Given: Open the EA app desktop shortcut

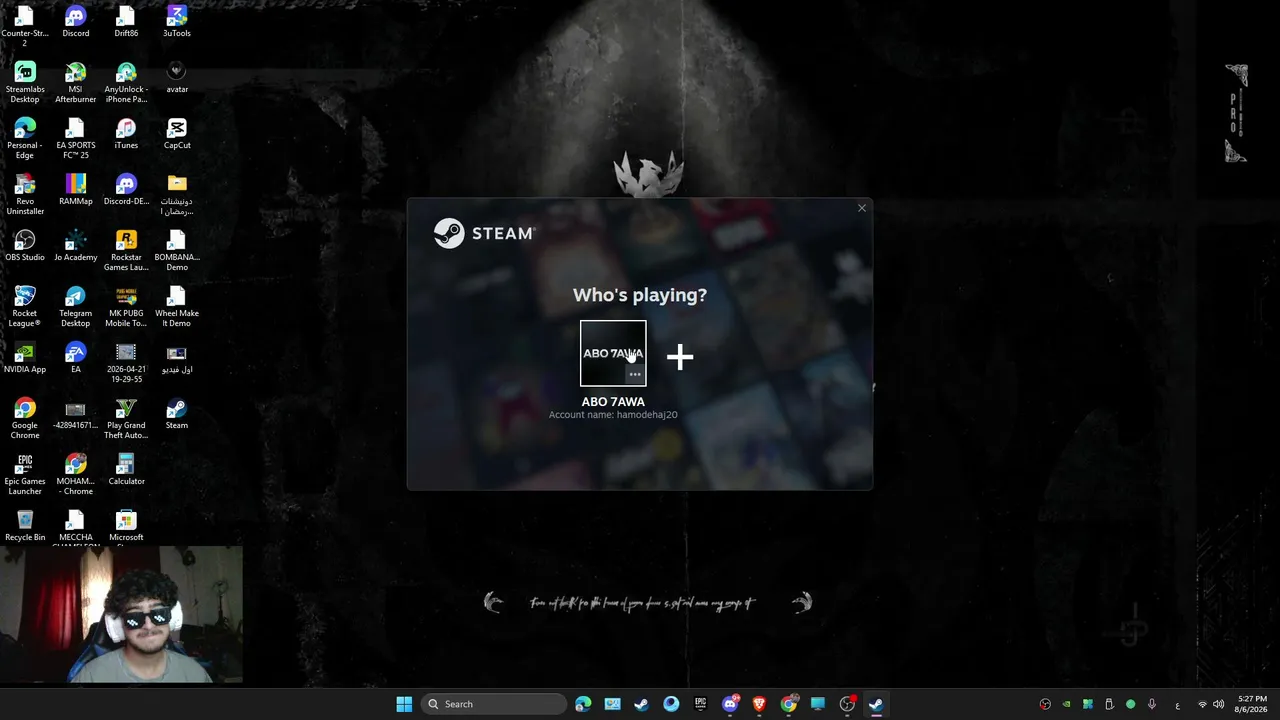Looking at the screenshot, I should (75, 358).
